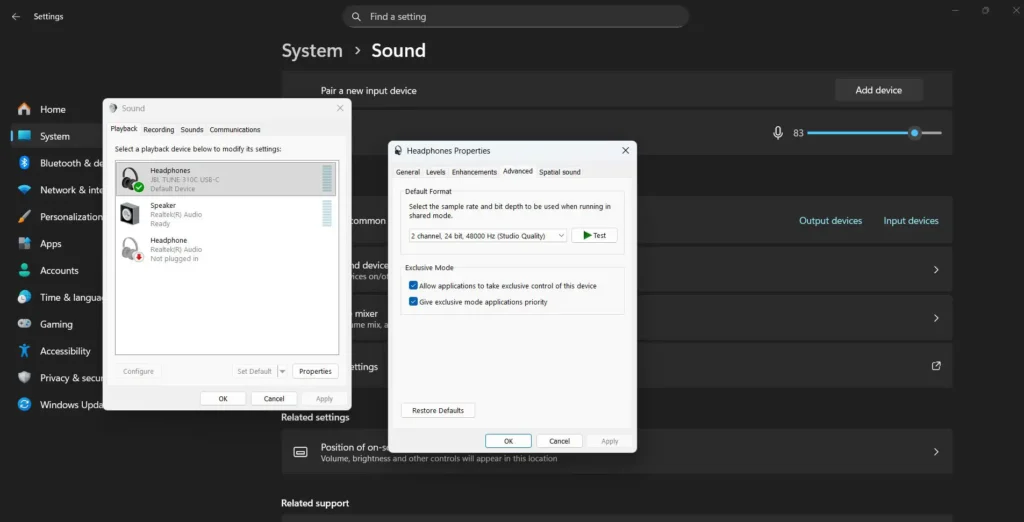This screenshot has width=1024, height=522.
Task: Close the Headphones Properties dialog
Action: click(x=625, y=150)
